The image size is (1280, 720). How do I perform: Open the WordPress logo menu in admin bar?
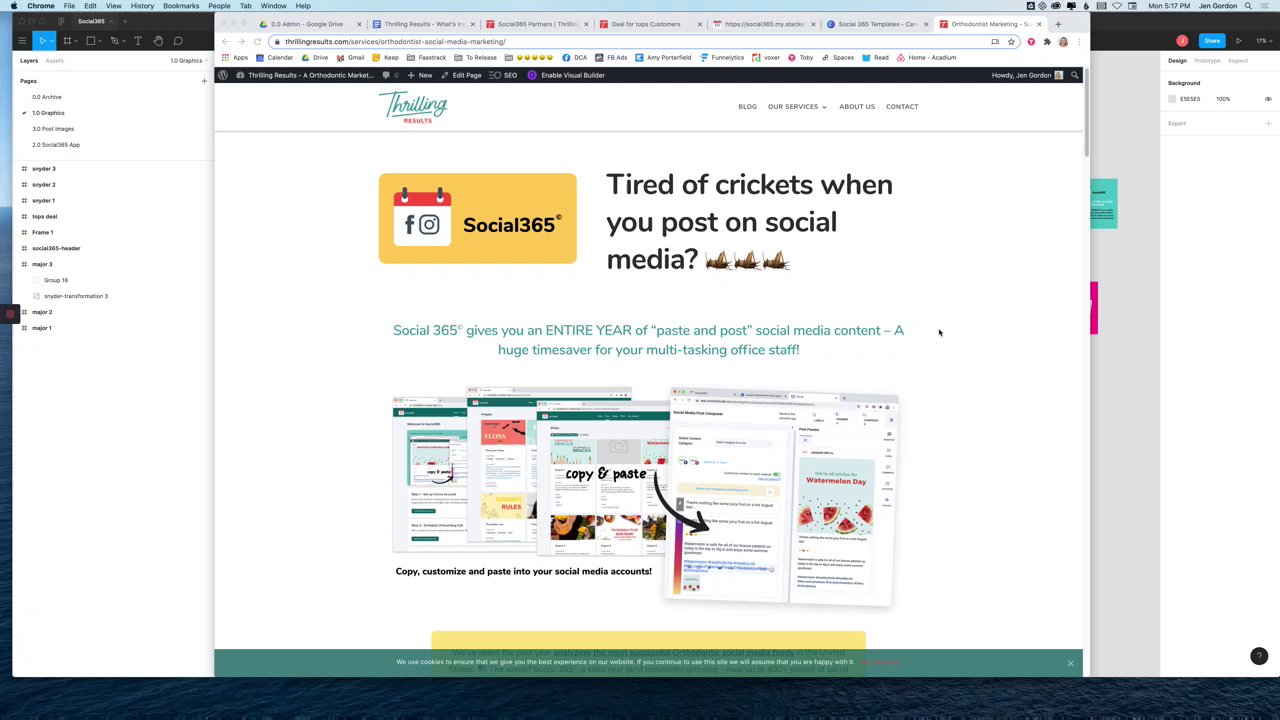(x=223, y=75)
